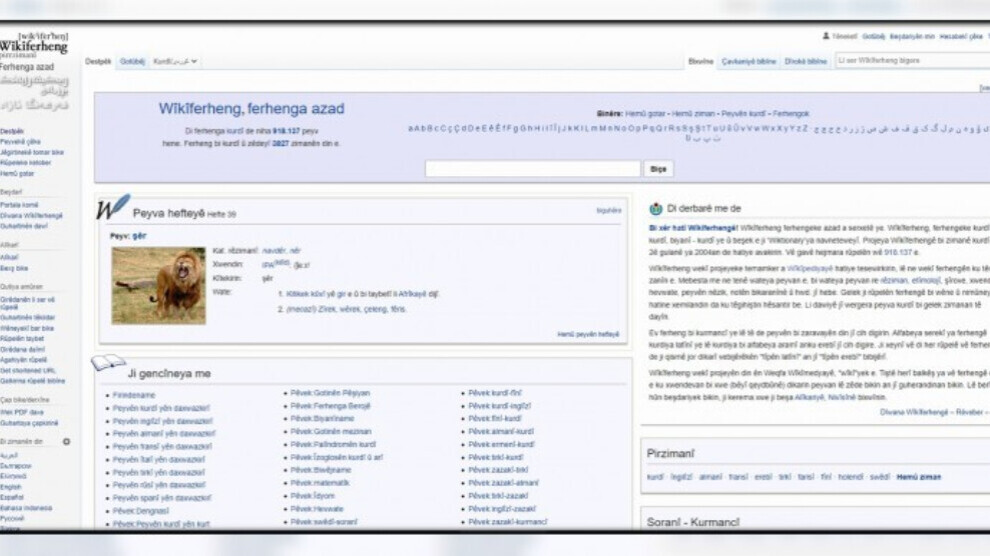Click the globe icon beside Di derbarê me de

pos(656,209)
